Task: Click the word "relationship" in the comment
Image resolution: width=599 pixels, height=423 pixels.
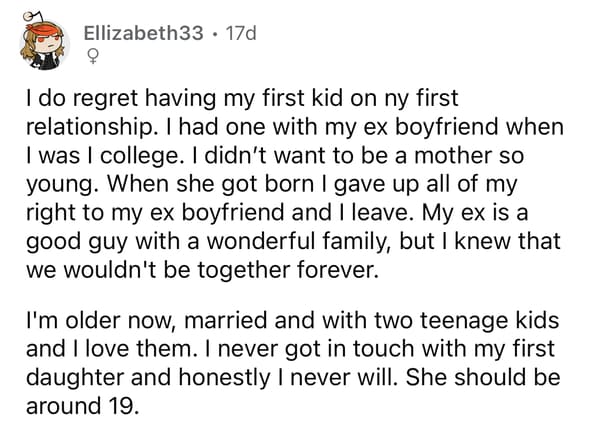Action: (89, 127)
